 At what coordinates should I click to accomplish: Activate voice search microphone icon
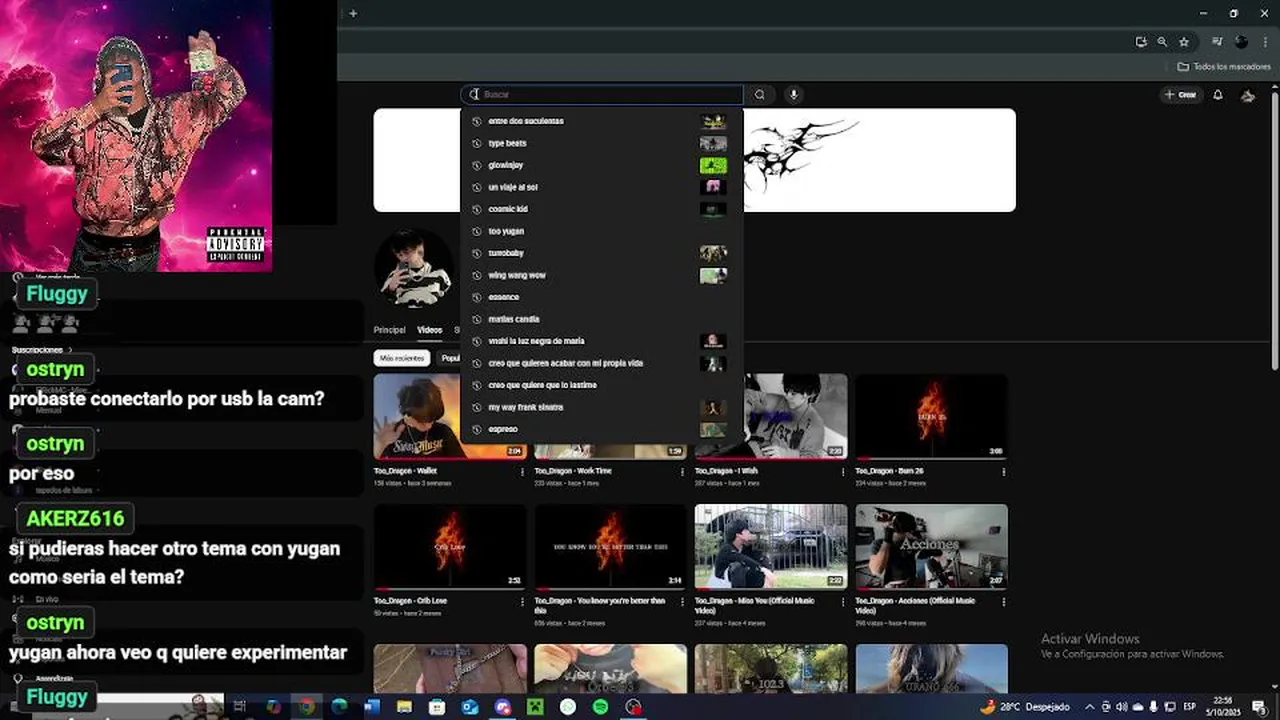[x=793, y=95]
